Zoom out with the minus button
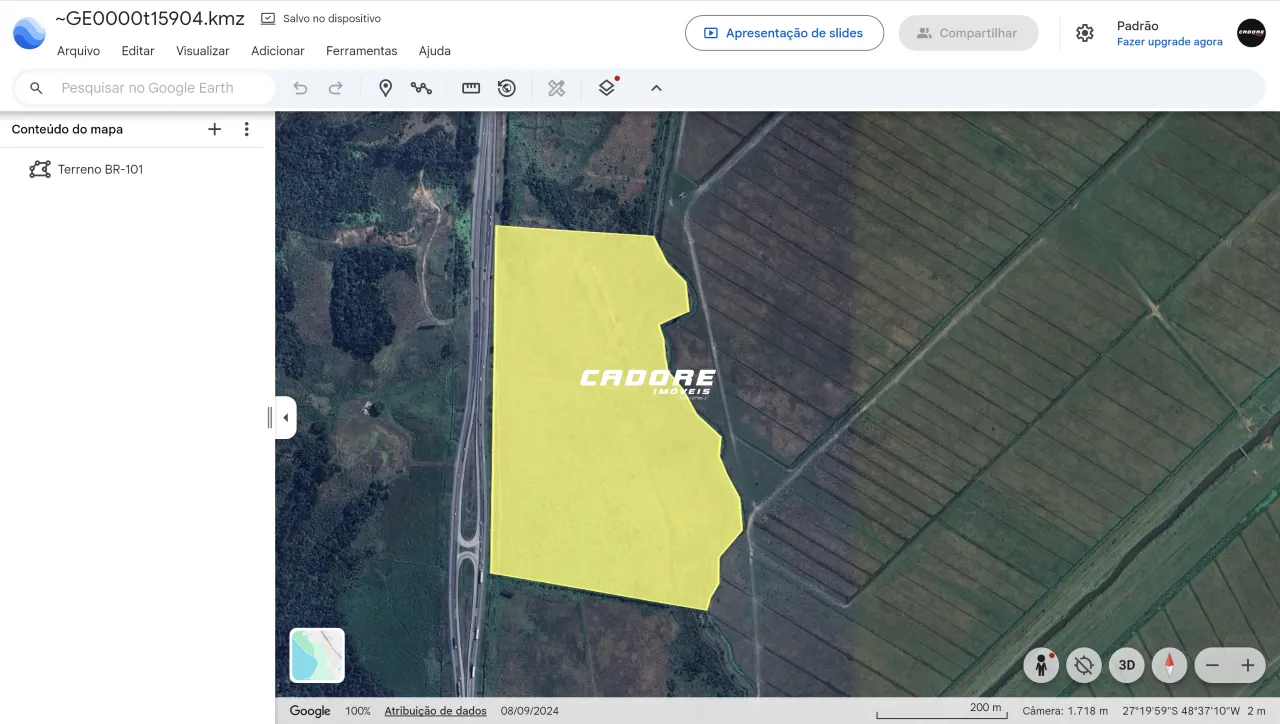This screenshot has height=724, width=1280. (x=1212, y=665)
